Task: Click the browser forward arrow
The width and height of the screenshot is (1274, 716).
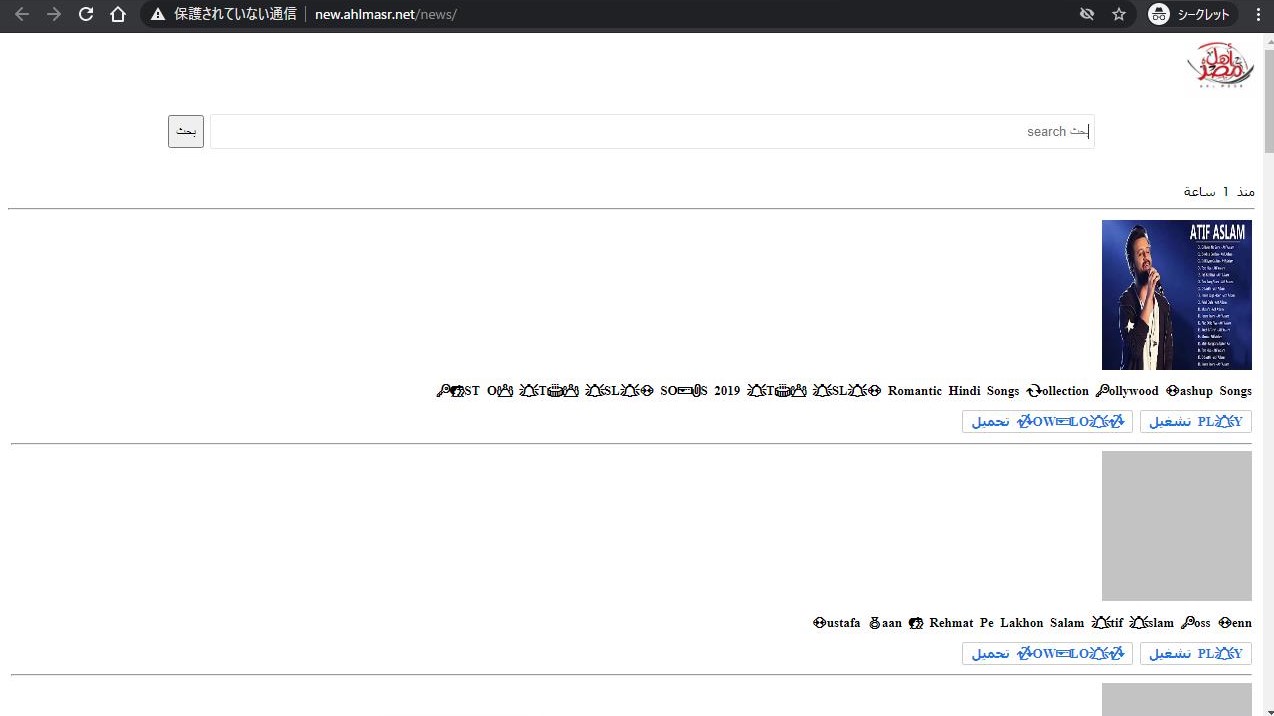Action: (54, 14)
